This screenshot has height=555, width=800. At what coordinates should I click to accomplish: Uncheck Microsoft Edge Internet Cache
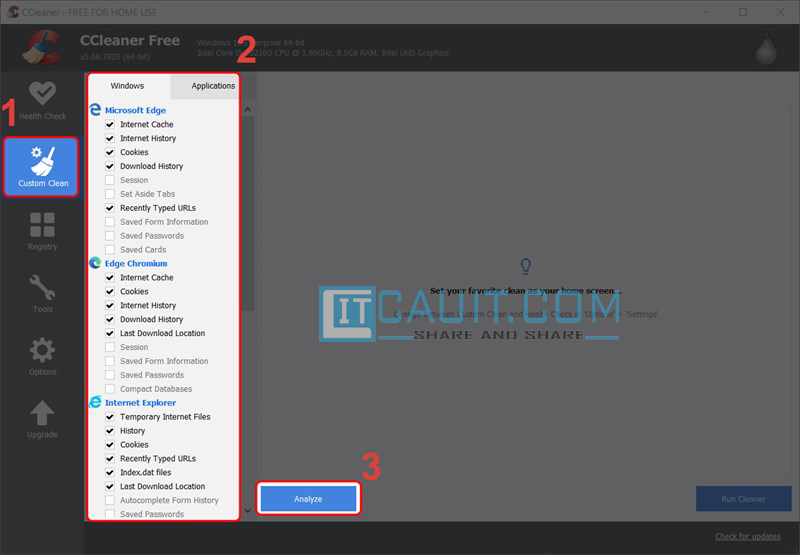(110, 124)
